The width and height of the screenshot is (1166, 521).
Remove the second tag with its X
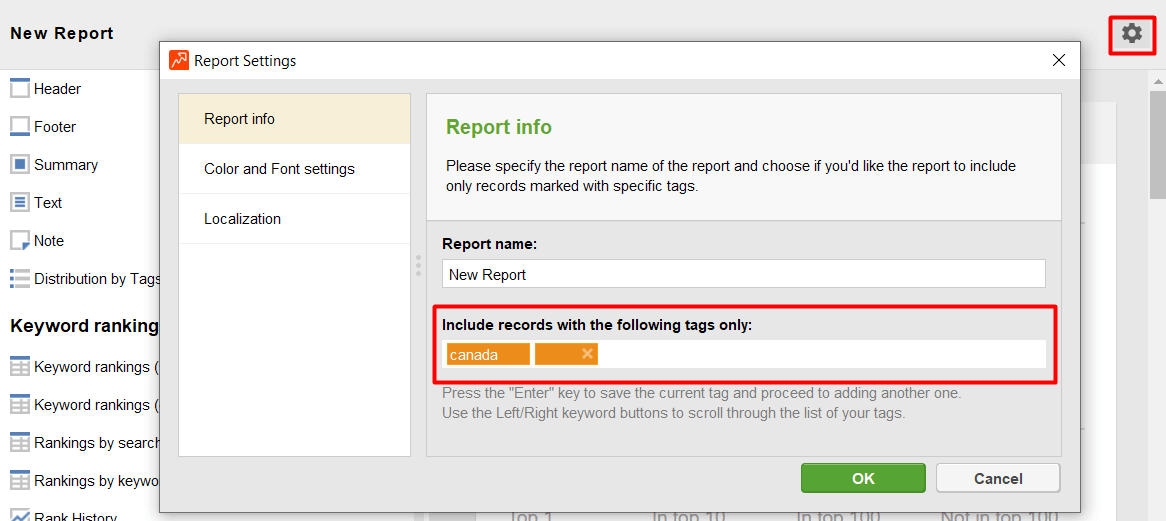click(587, 354)
